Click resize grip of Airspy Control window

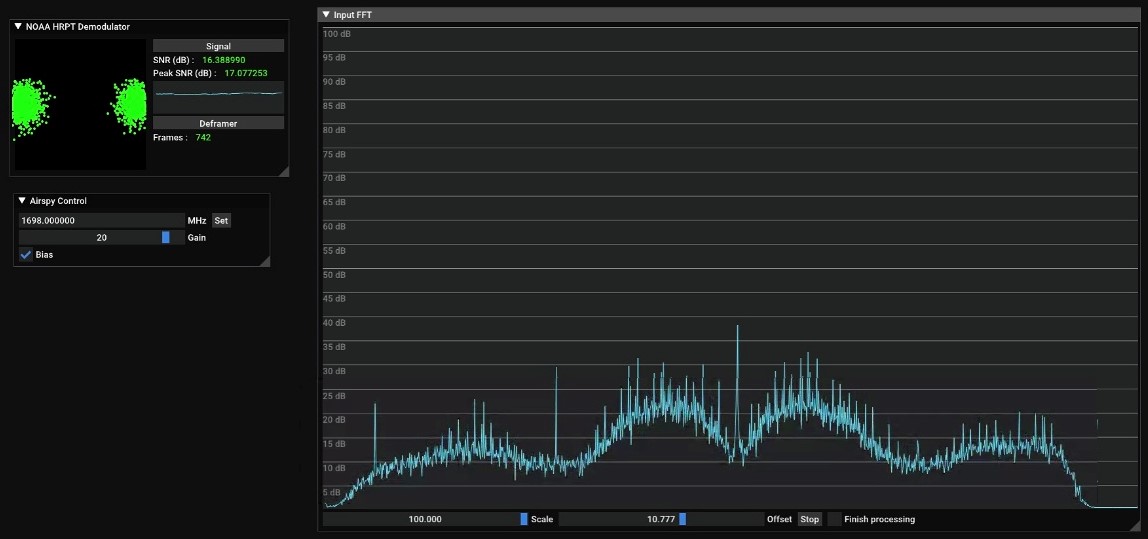pyautogui.click(x=264, y=261)
